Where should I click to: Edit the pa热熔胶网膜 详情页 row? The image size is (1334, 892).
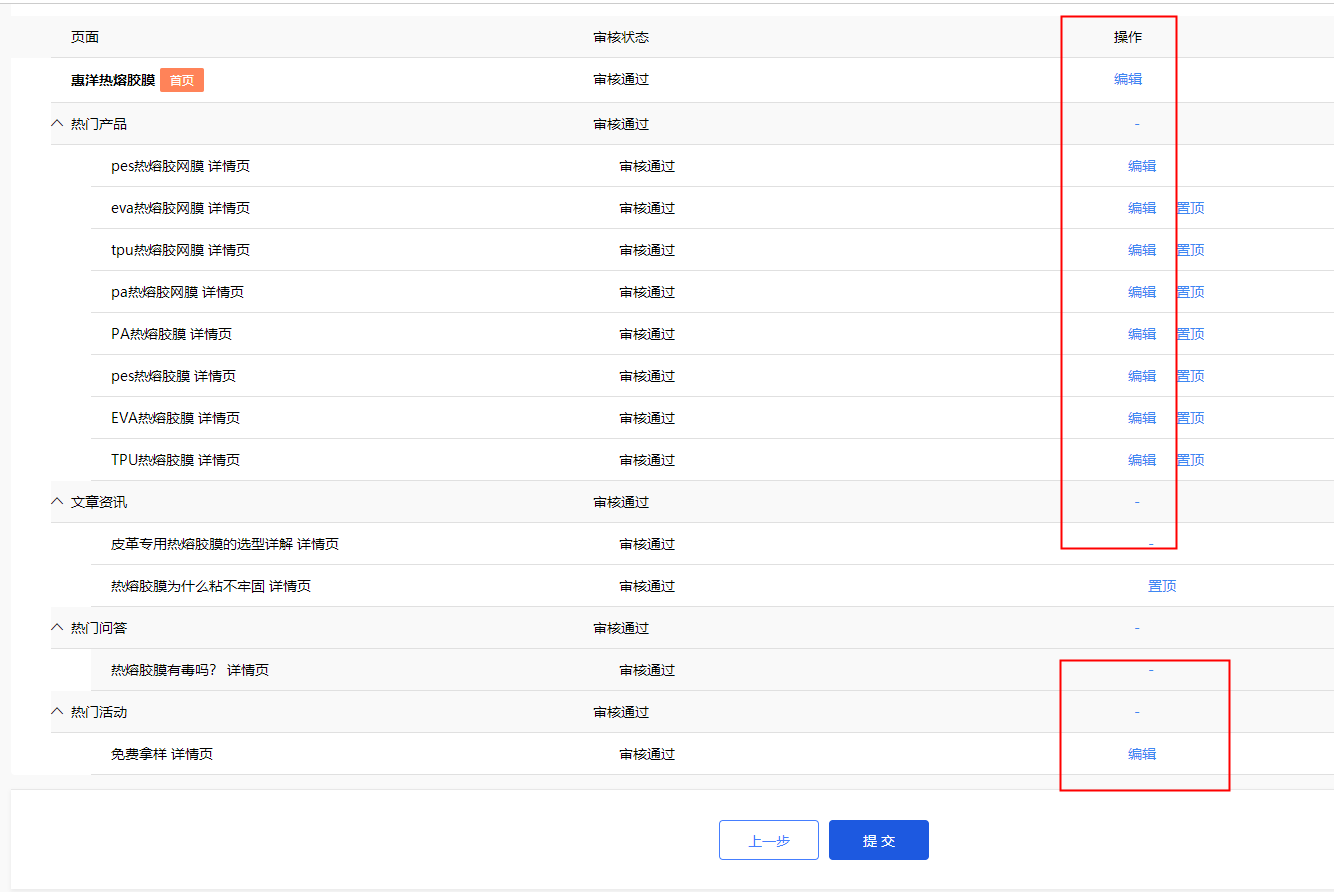[1142, 292]
